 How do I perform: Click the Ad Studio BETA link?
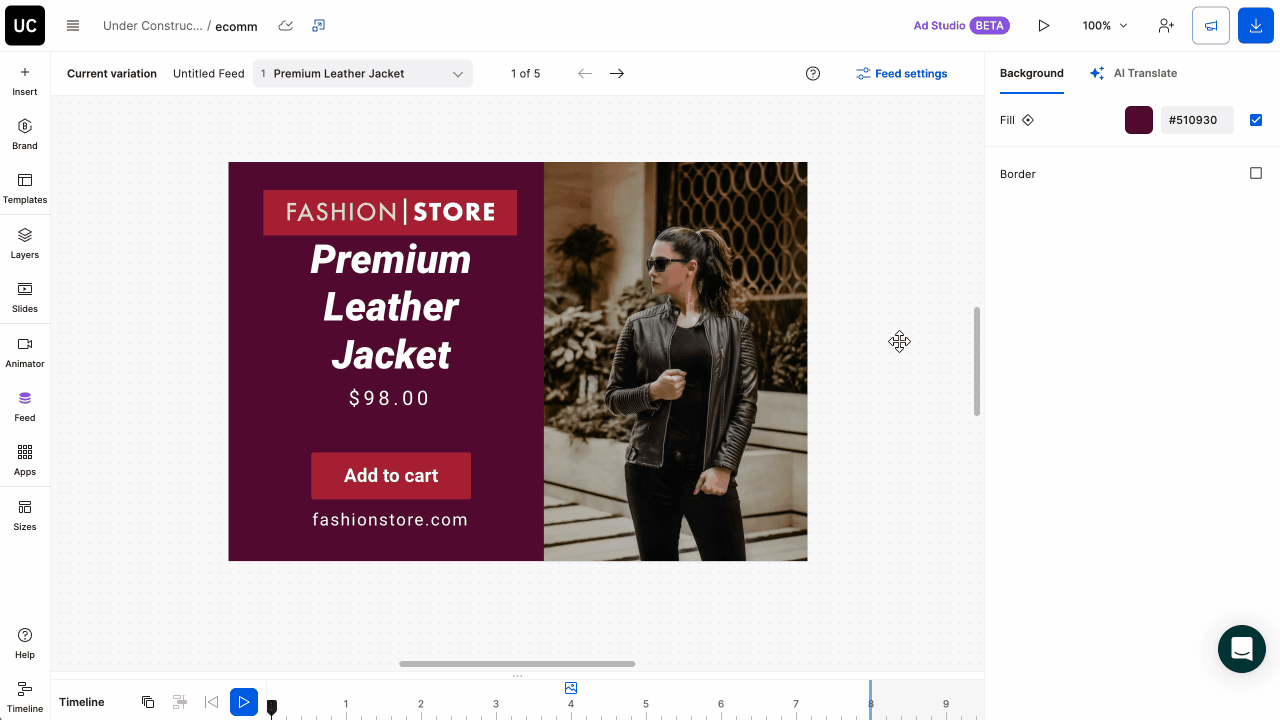(x=961, y=26)
